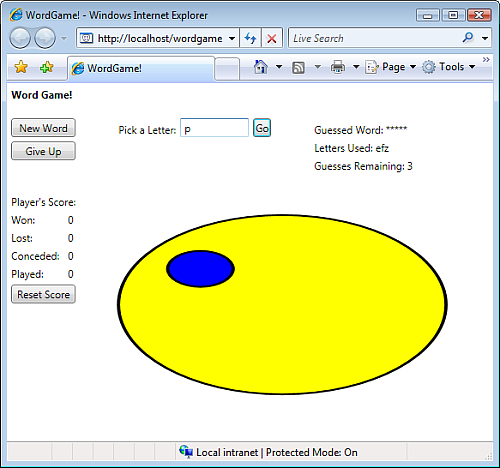Click the 'Player's Score:' label

pyautogui.click(x=44, y=202)
